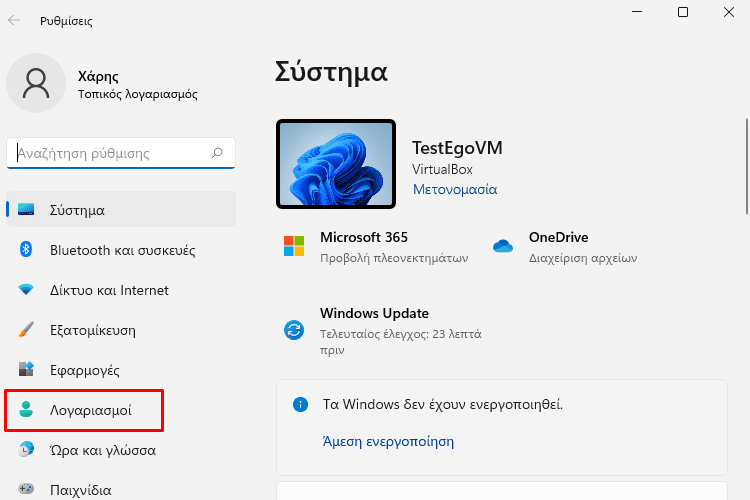Click the TestEgoVM device name text
Image resolution: width=750 pixels, height=500 pixels.
click(457, 148)
